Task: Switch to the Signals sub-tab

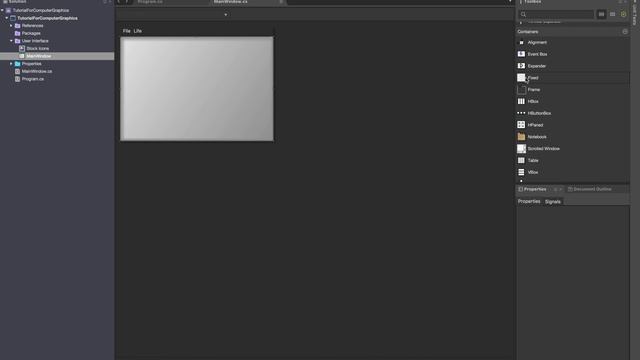Action: [x=553, y=202]
